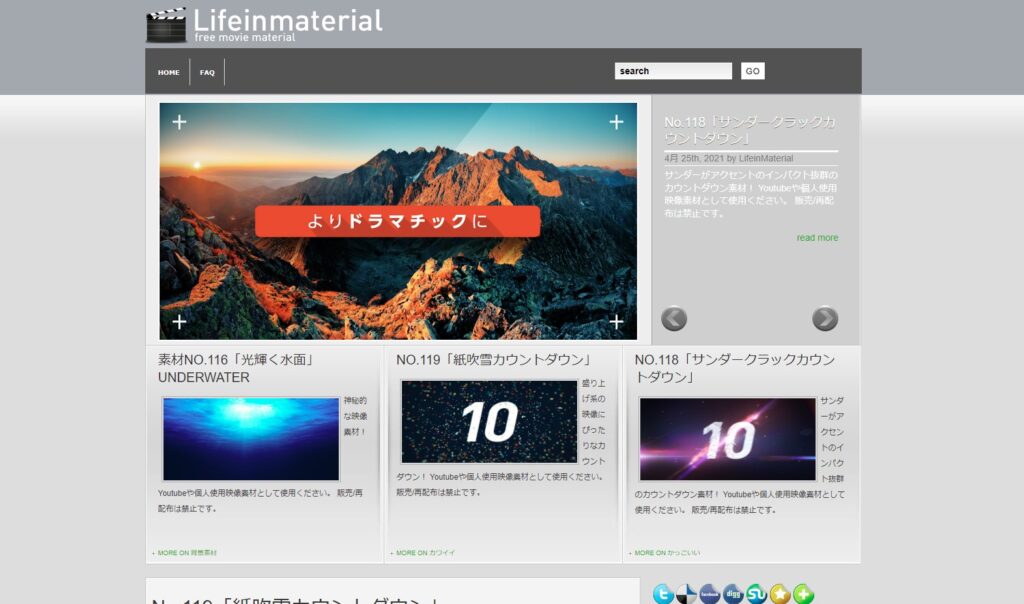Open the HOME menu item
This screenshot has width=1024, height=604.
169,72
